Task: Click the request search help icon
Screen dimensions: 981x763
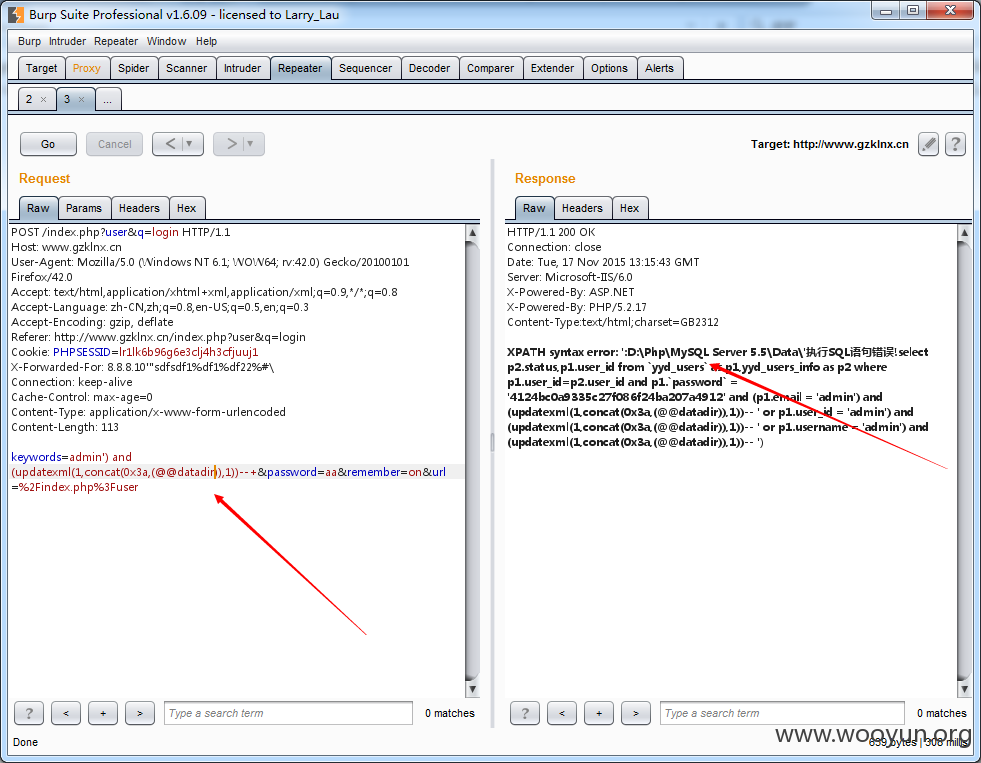Action: [29, 713]
